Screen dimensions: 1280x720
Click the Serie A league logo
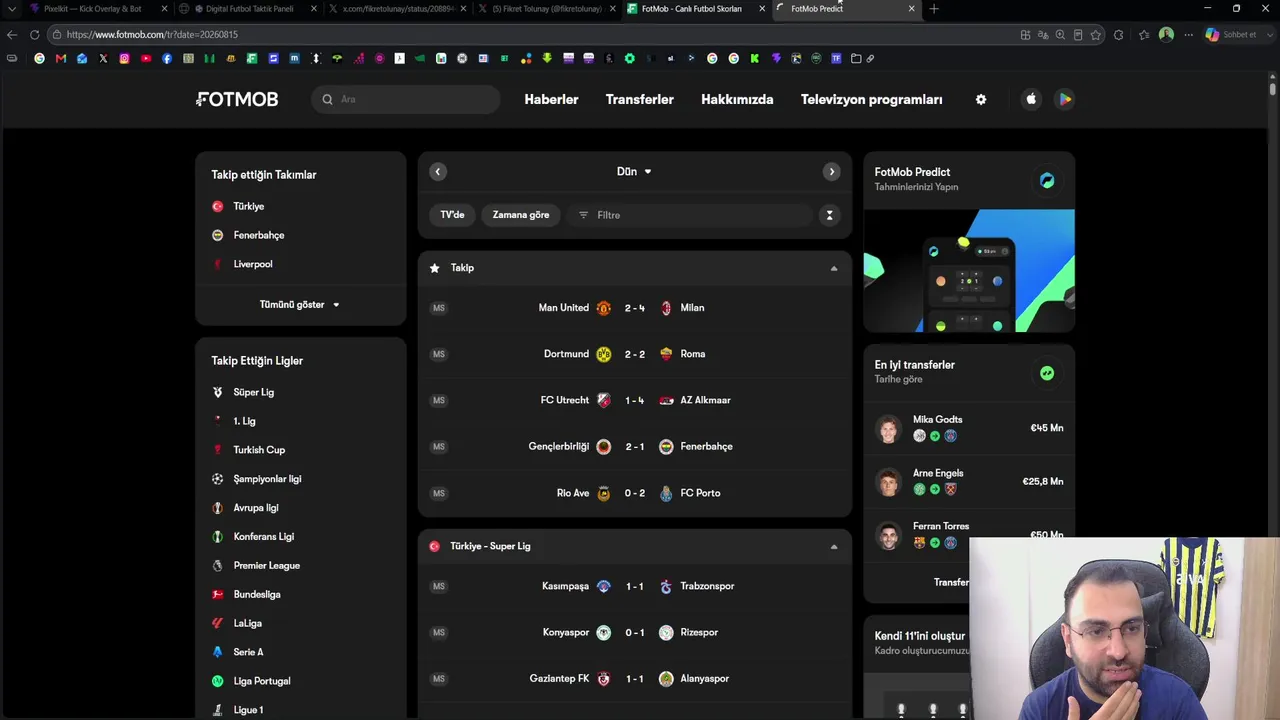pyautogui.click(x=218, y=652)
